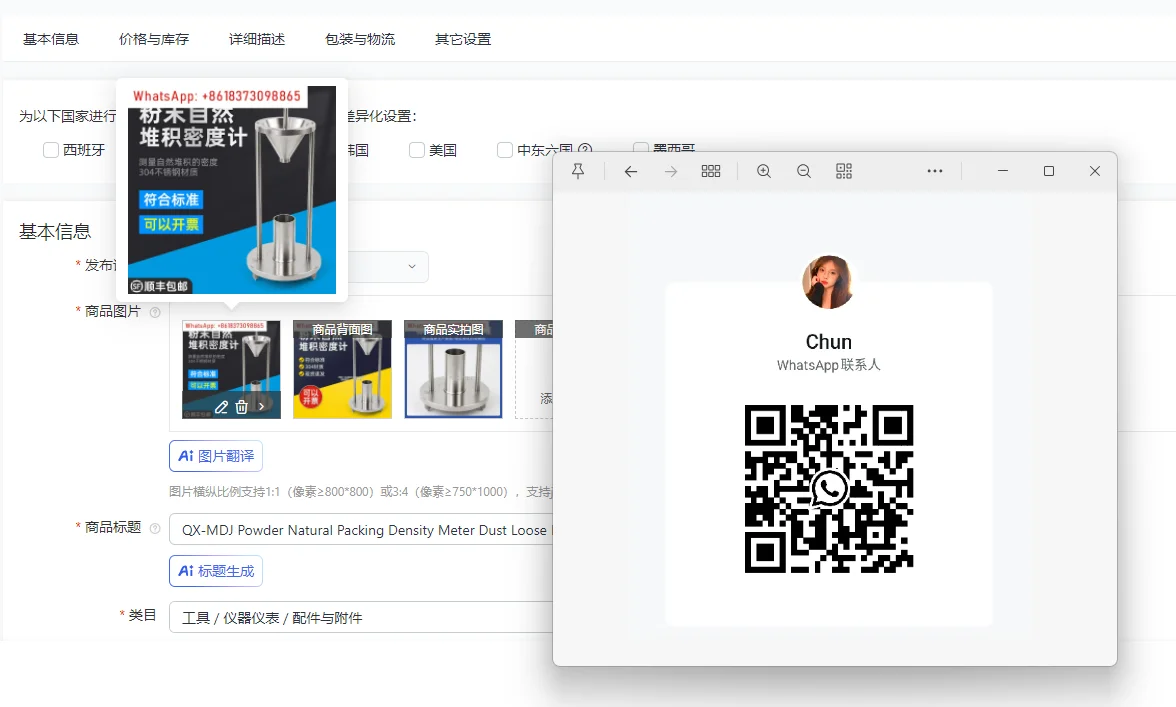Open the 类目 category selector field
1176x707 pixels.
(x=360, y=618)
